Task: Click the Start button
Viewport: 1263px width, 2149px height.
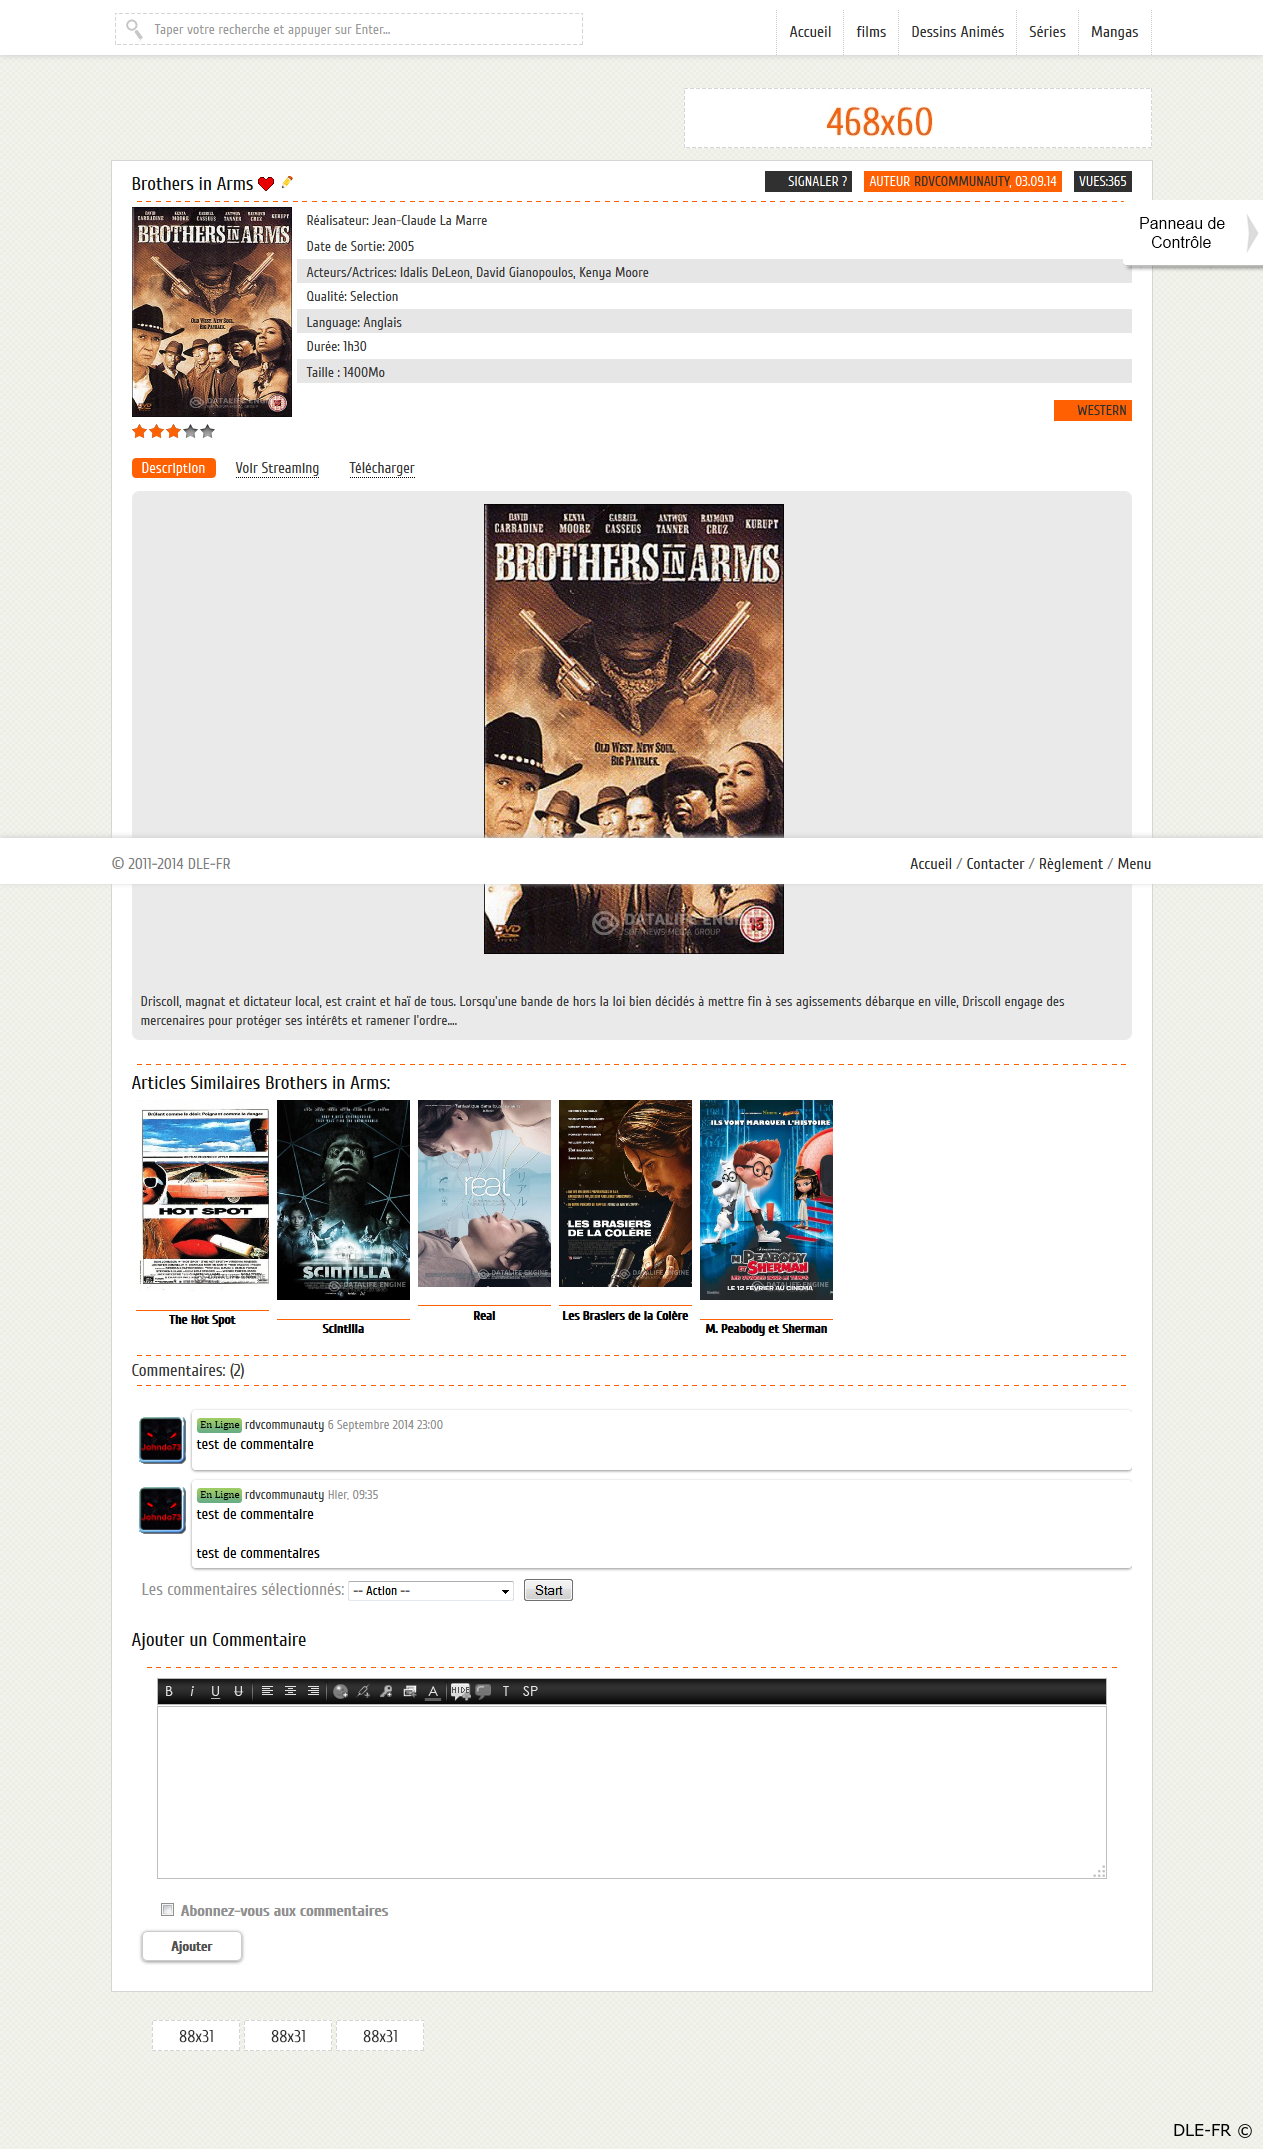Action: tap(548, 1590)
